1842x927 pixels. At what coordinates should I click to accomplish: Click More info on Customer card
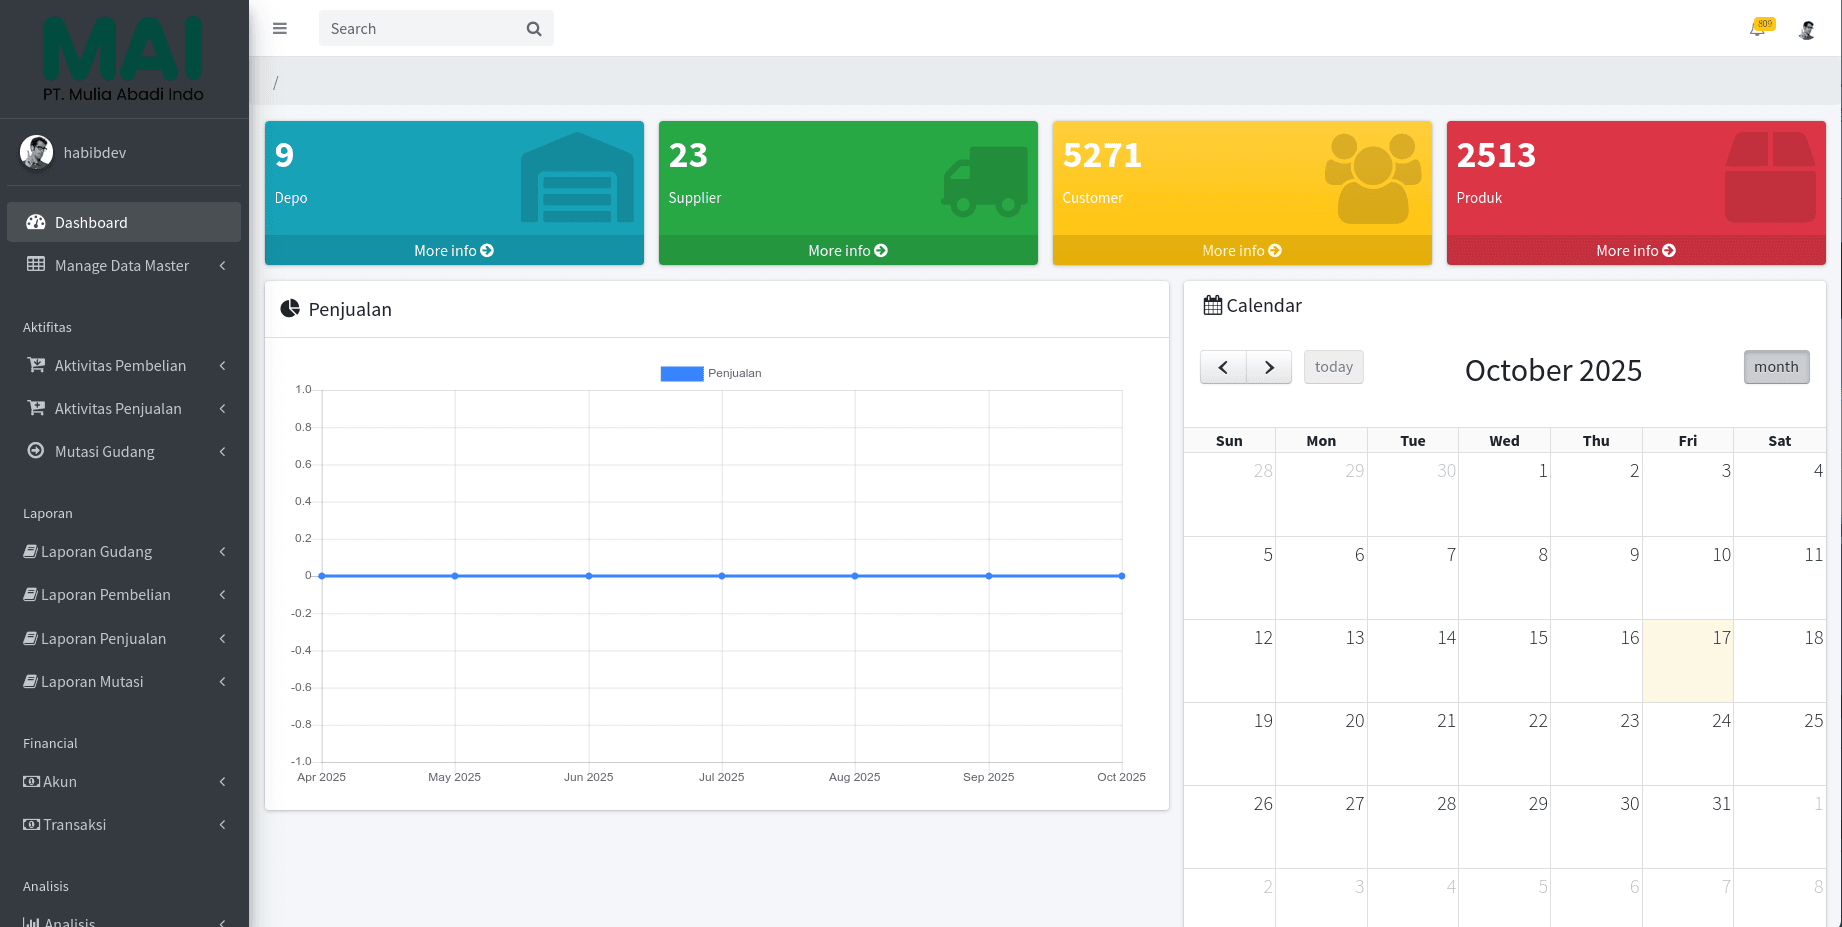pyautogui.click(x=1242, y=250)
